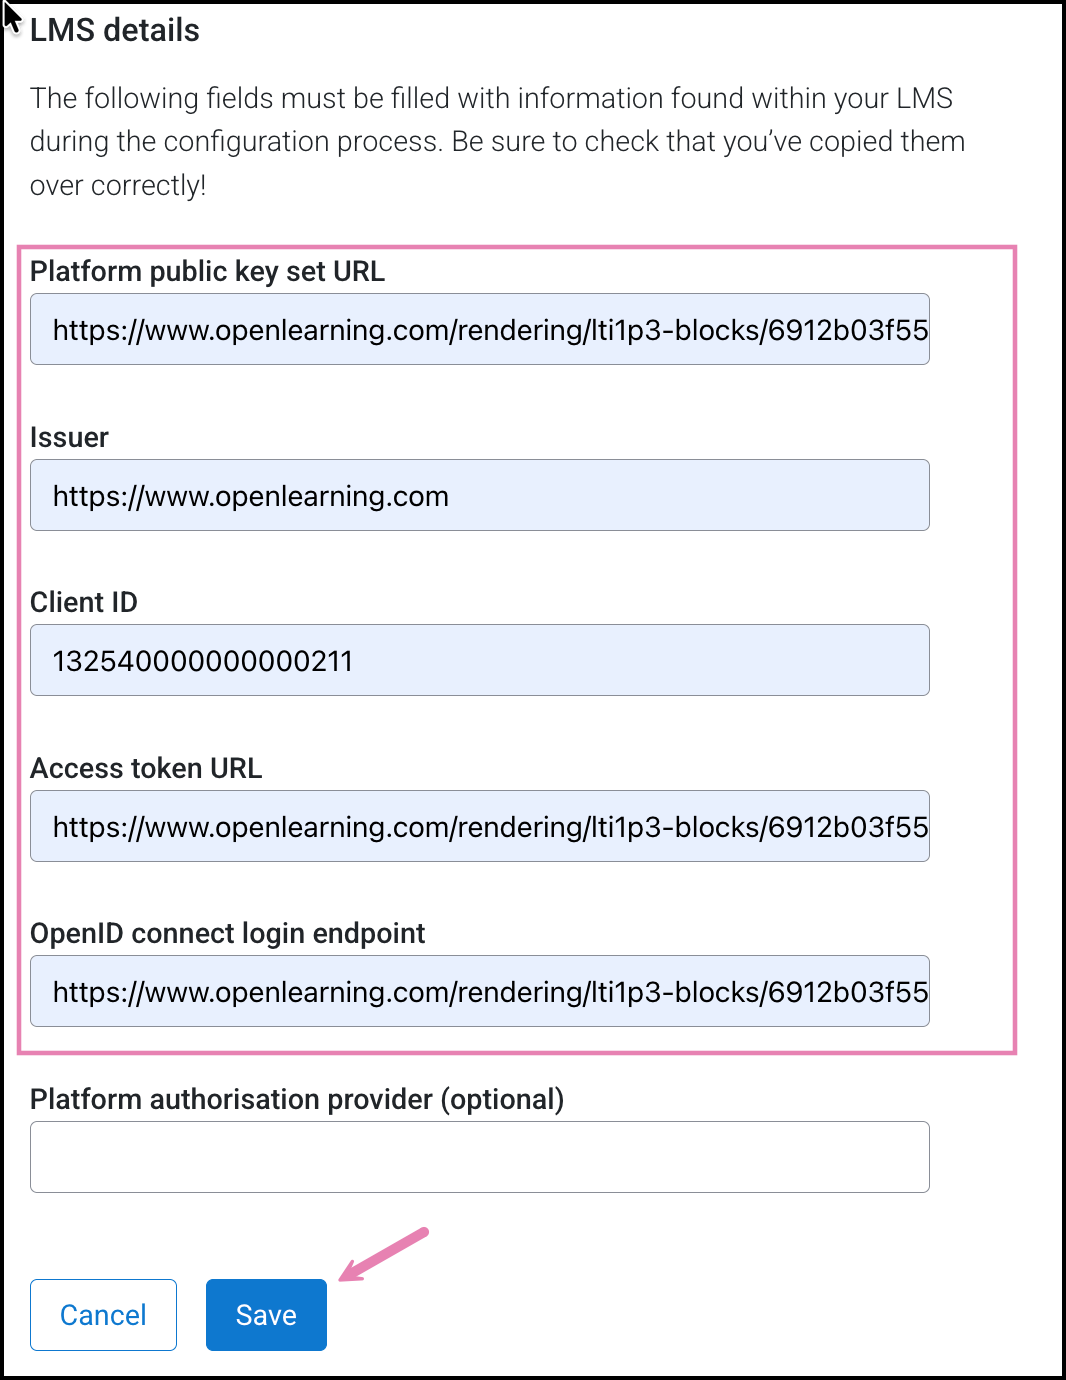1066x1380 pixels.
Task: Click the "Platform authorisation provider (optional)" label
Action: point(297,1099)
